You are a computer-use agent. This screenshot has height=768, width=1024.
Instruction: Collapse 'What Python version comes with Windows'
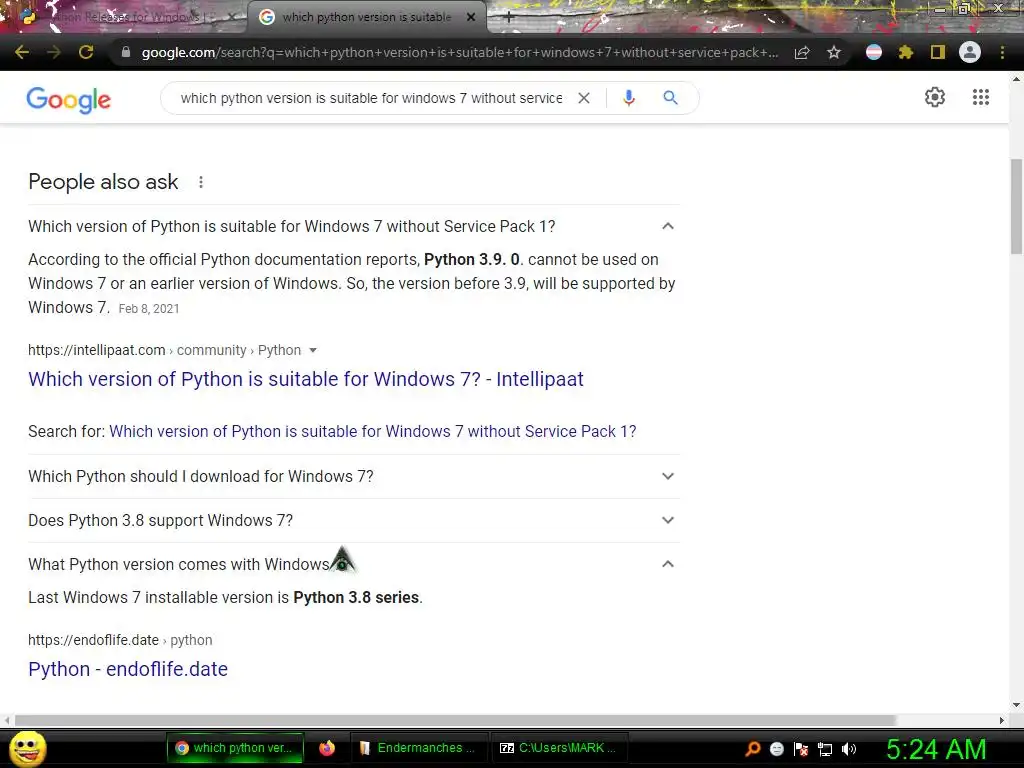pos(667,564)
